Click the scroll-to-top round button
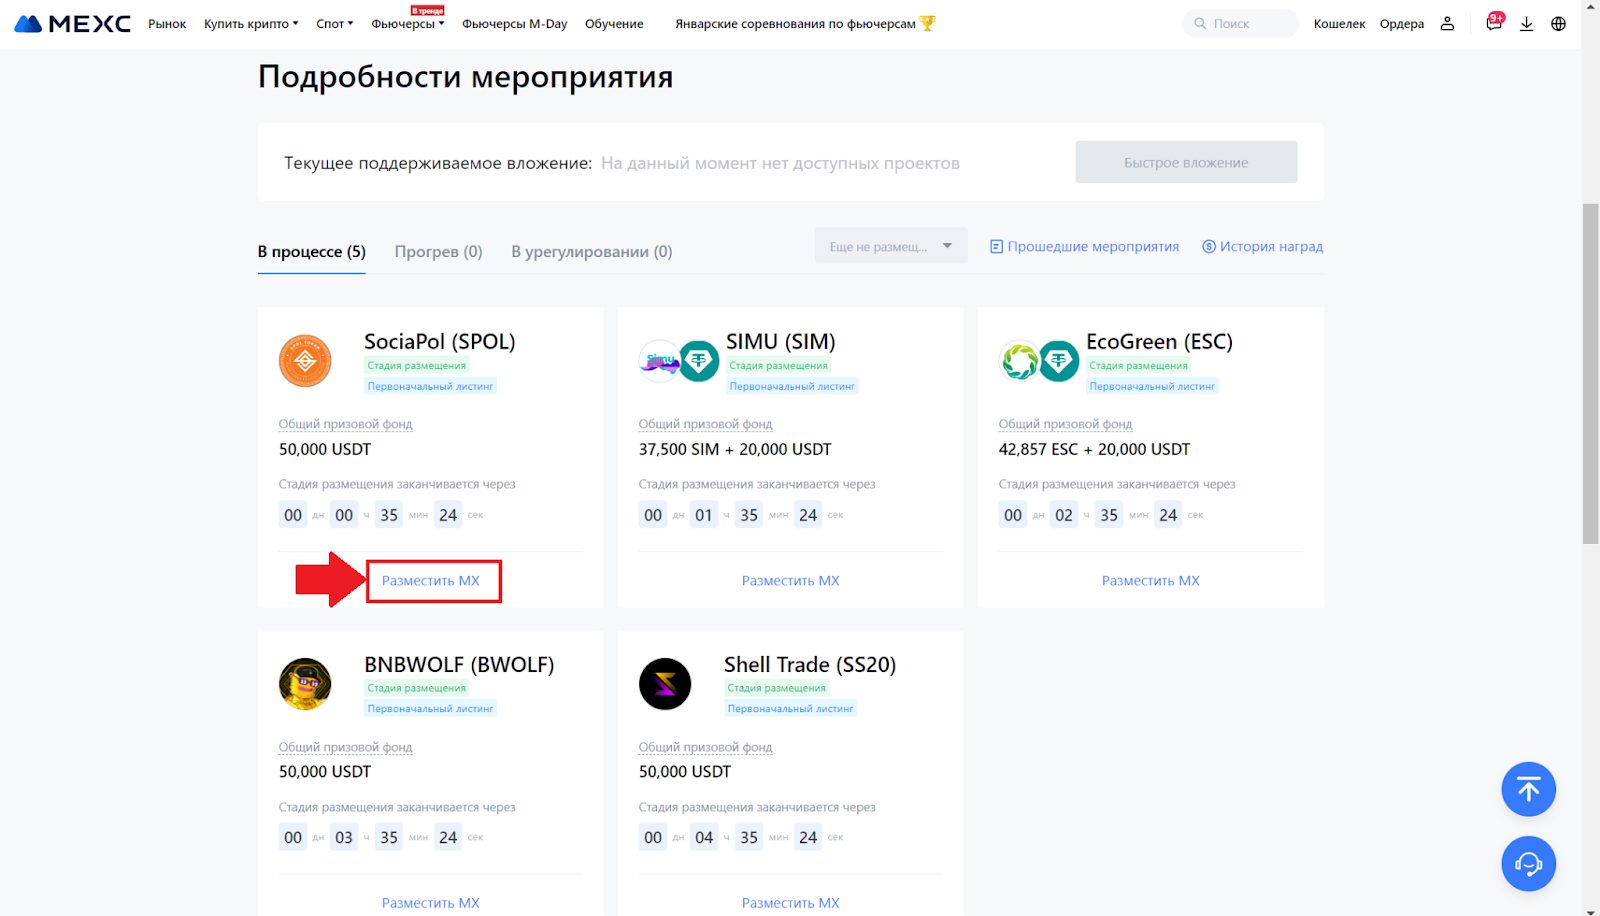The image size is (1600, 916). [x=1528, y=789]
